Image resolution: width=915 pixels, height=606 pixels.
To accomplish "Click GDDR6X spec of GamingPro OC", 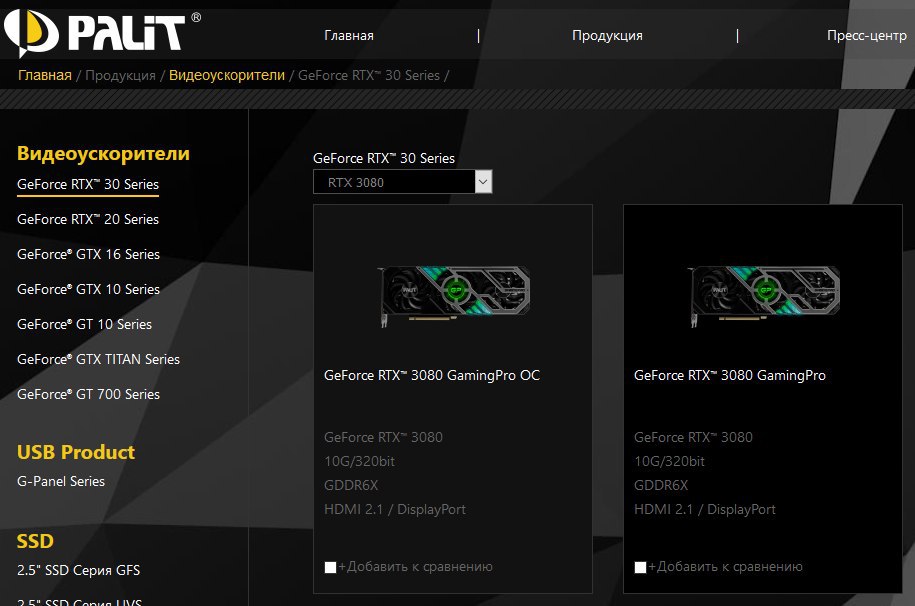I will click(x=351, y=486).
